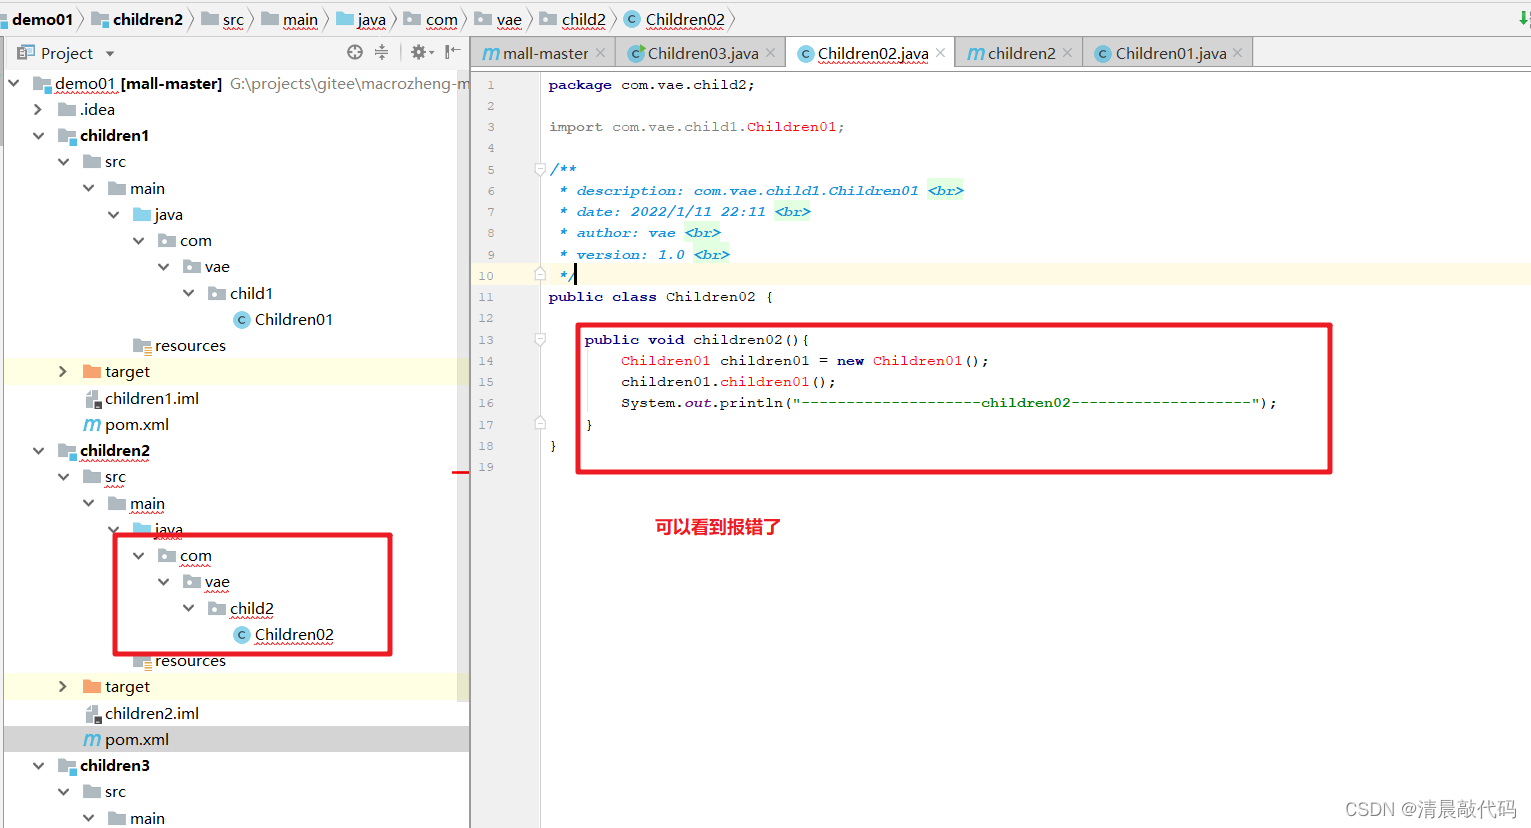Click fold end marker at line 10
The height and width of the screenshot is (828, 1531).
[540, 275]
